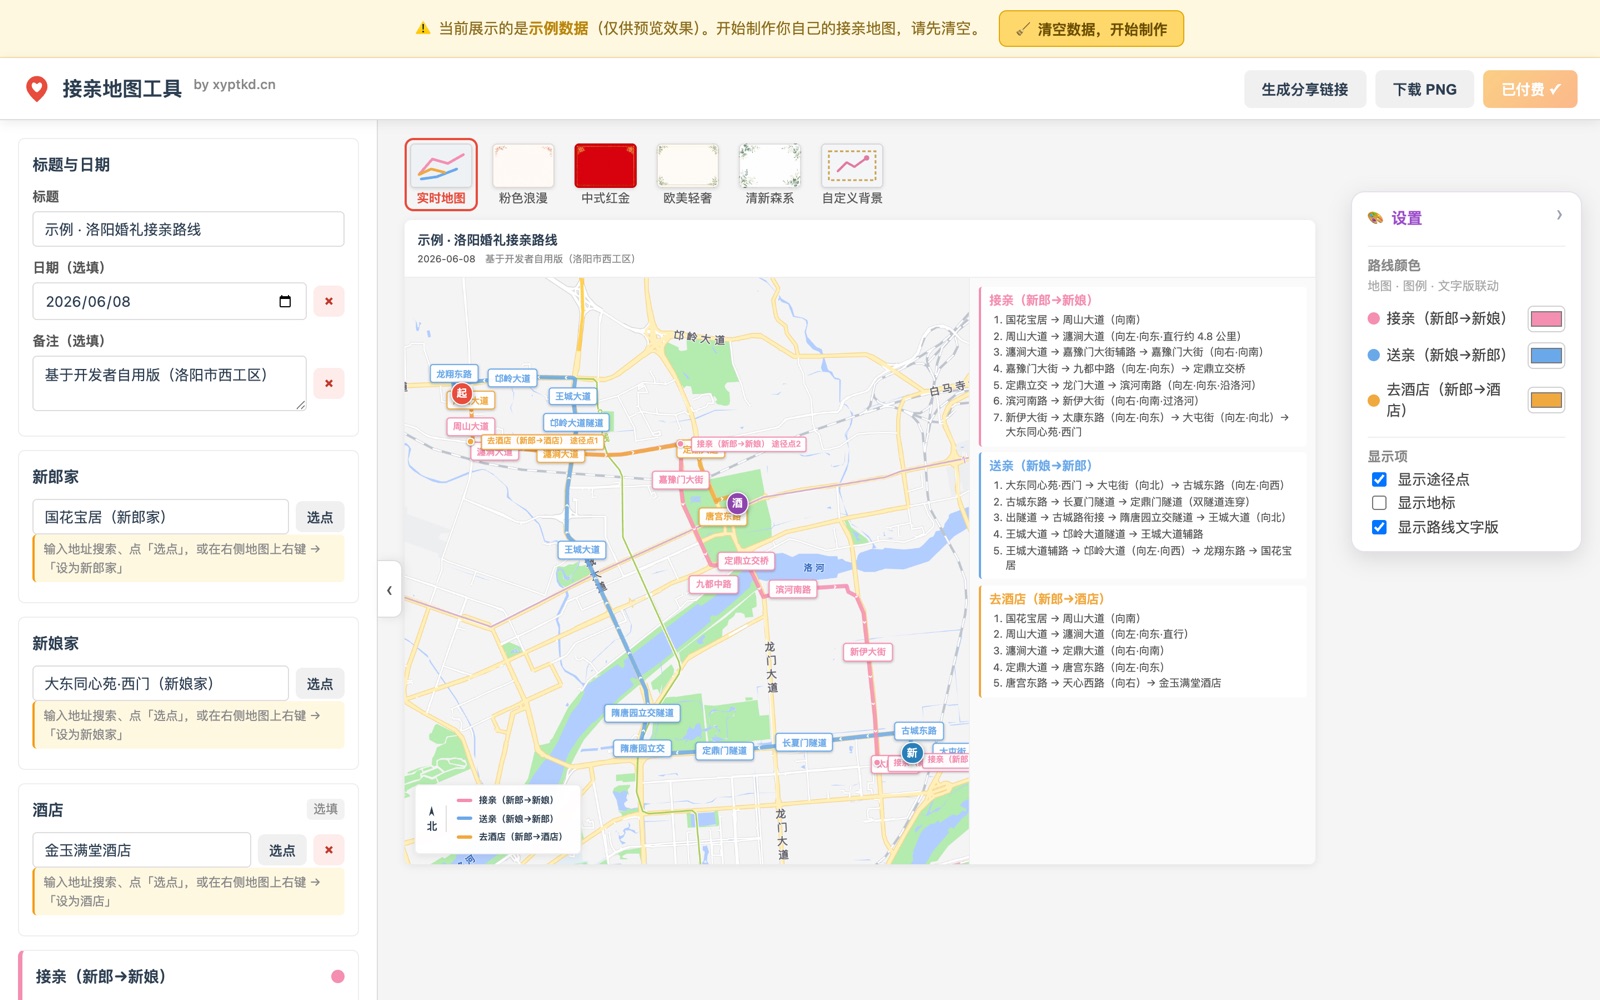Open color picker for 去酒店 route (orange)
Screen dimensions: 1600x1000
[x=1546, y=400]
